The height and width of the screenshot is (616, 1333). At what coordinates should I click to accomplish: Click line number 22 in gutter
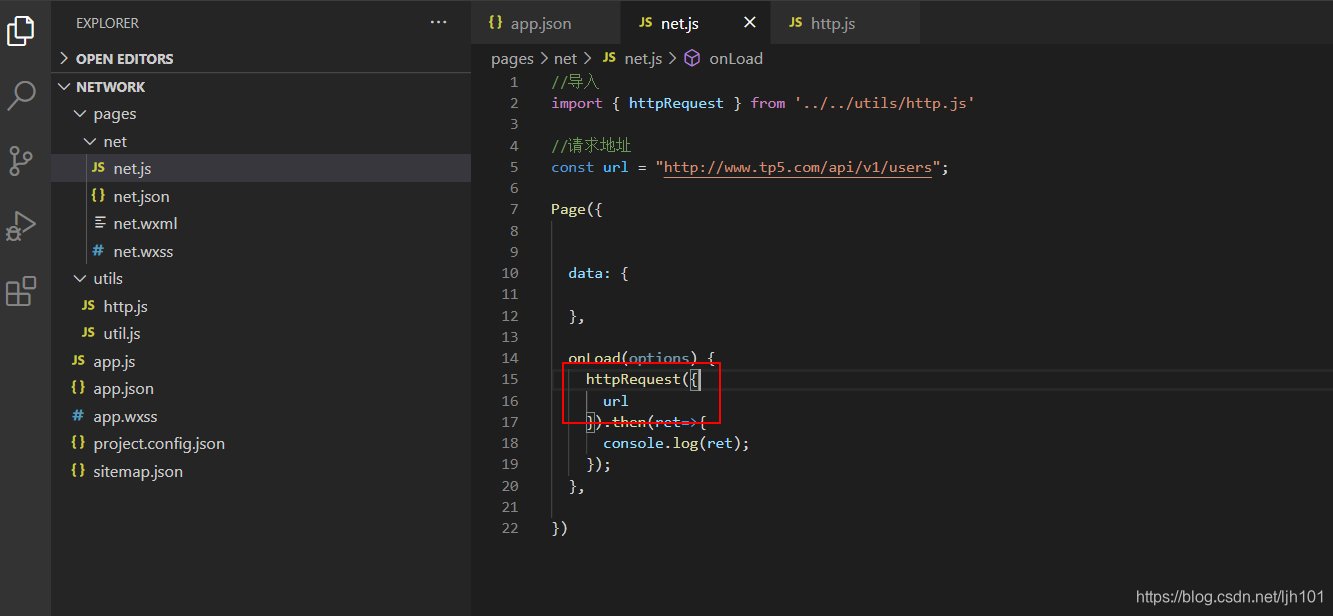[x=510, y=528]
